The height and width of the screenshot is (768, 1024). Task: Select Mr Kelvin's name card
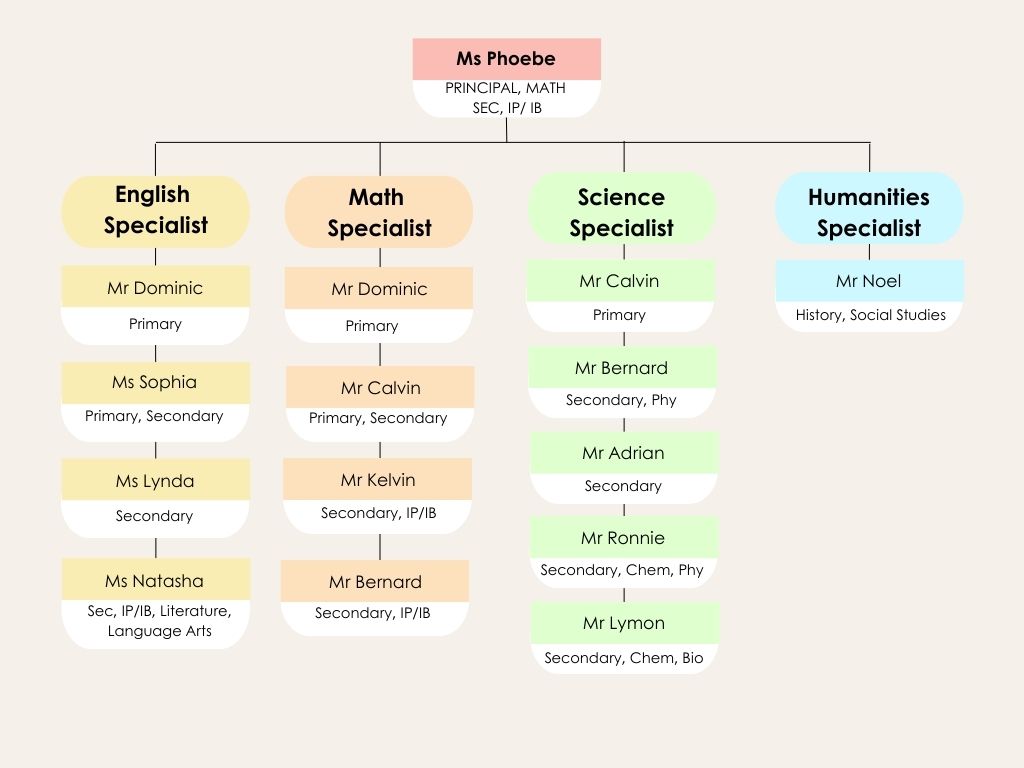(377, 496)
